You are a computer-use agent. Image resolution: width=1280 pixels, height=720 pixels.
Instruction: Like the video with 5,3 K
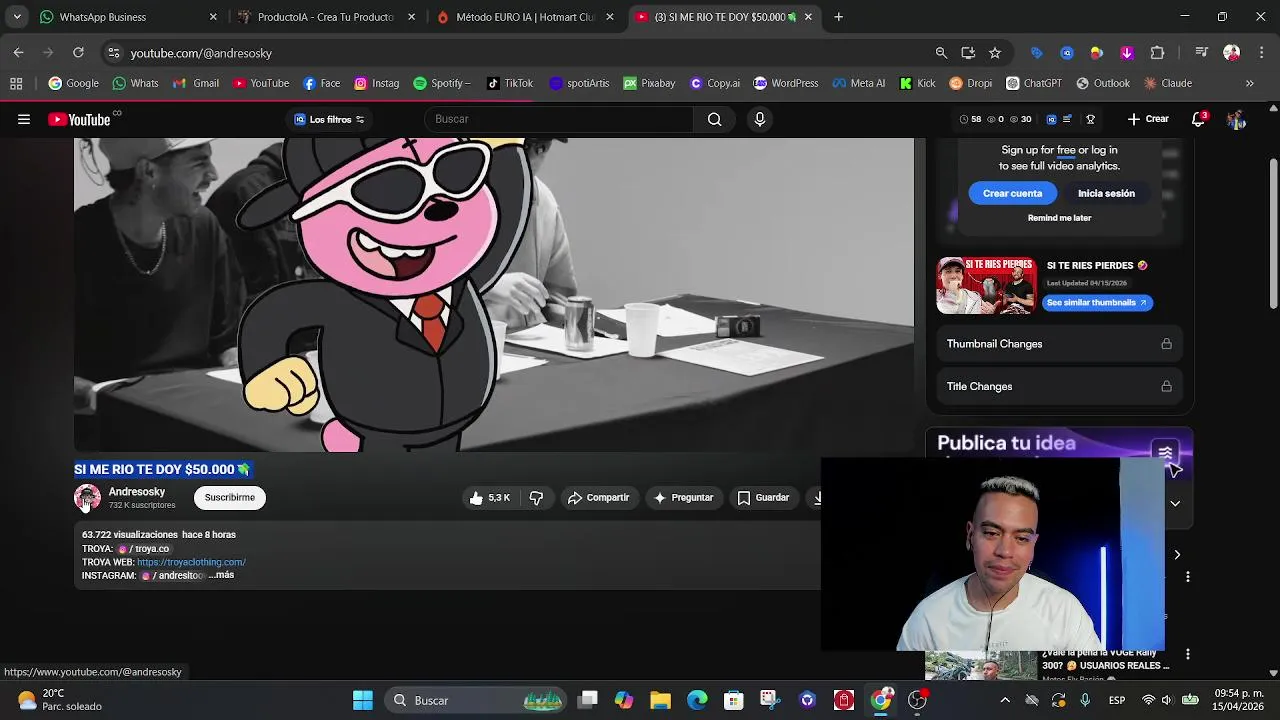point(490,498)
